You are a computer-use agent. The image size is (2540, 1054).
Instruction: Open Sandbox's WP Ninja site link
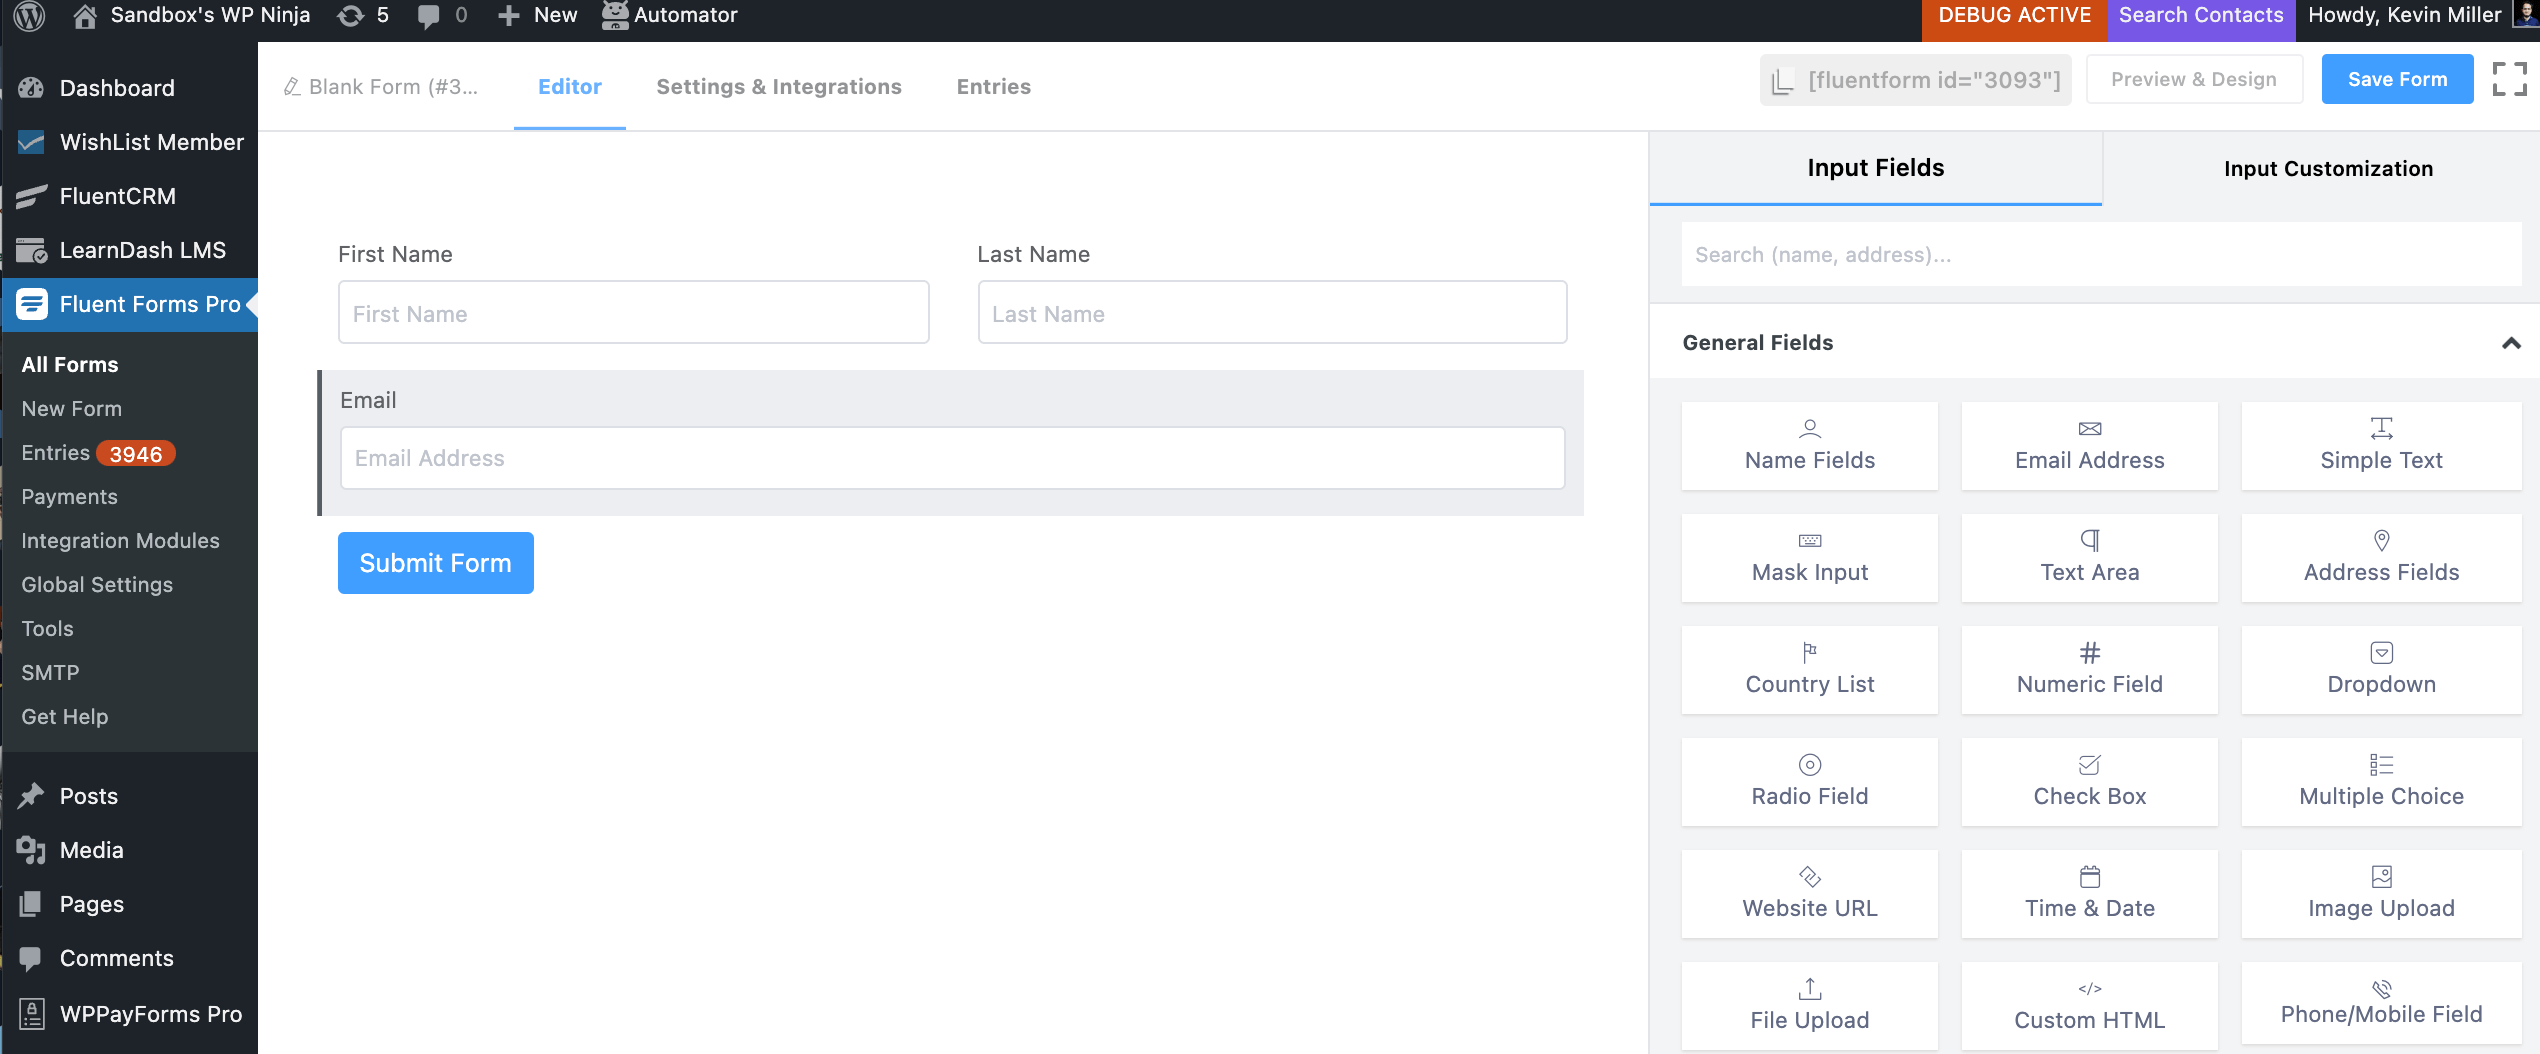[x=192, y=15]
